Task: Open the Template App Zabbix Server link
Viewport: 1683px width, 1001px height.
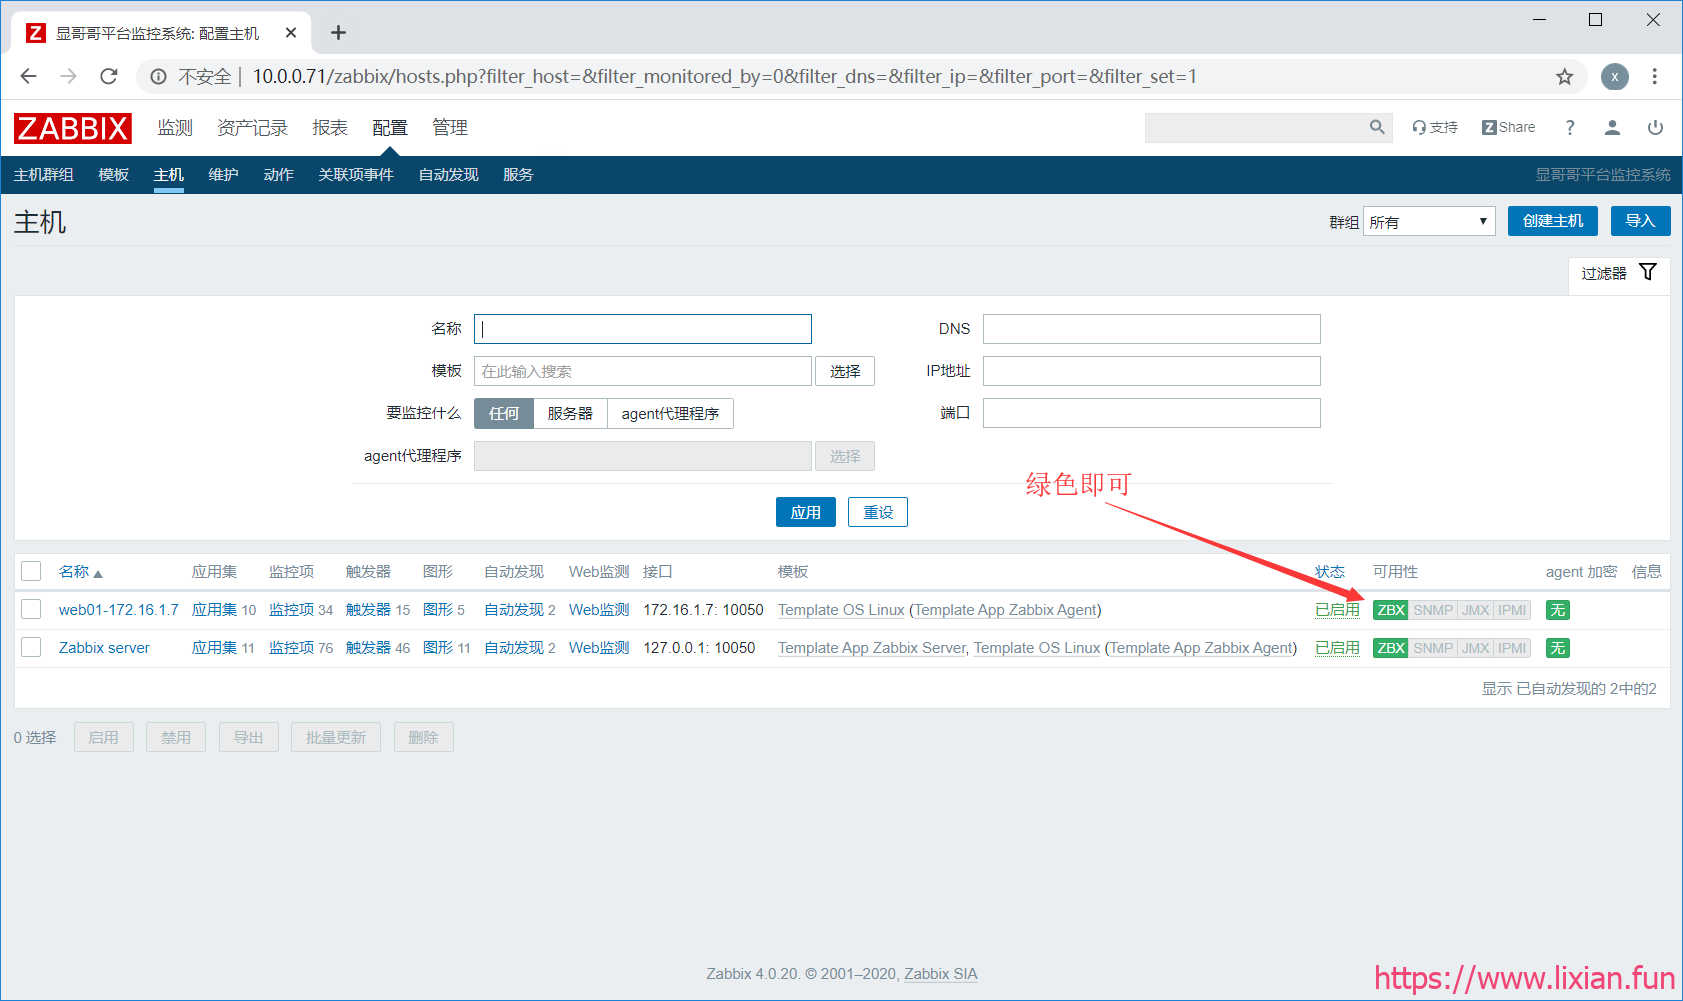Action: (x=872, y=648)
